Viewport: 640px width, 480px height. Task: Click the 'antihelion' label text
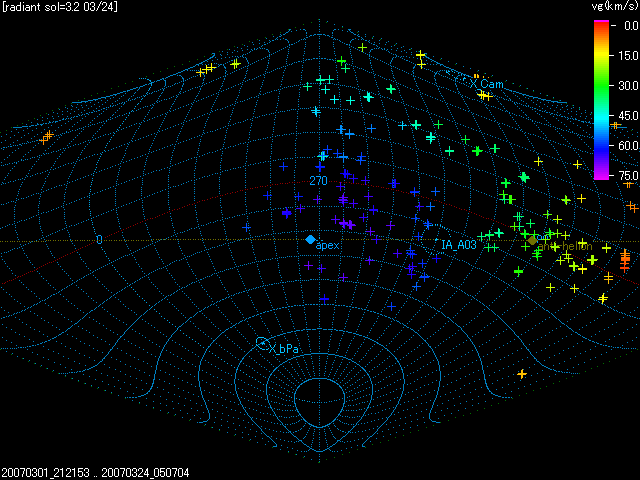[x=565, y=246]
